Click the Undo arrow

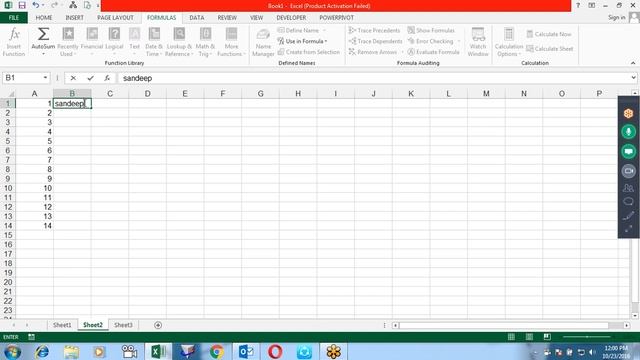pos(36,5)
